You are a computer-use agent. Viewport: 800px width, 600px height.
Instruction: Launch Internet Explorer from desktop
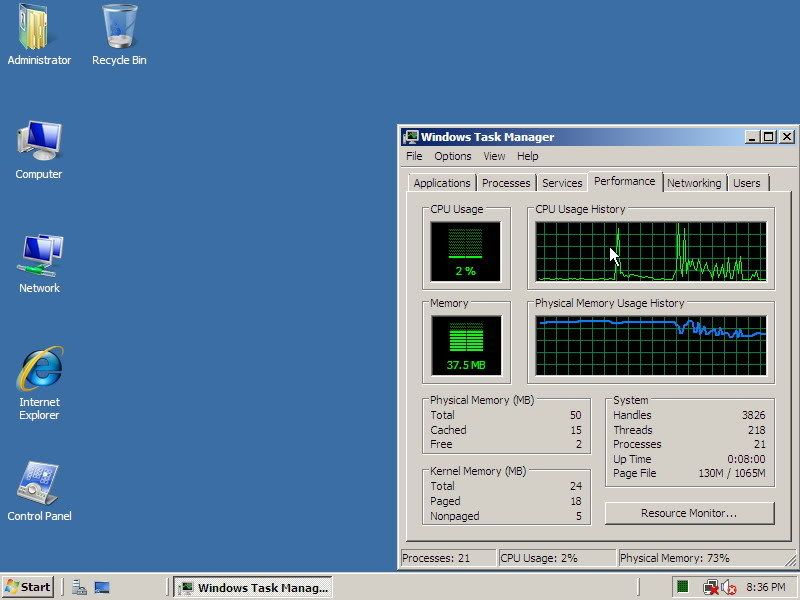click(39, 383)
